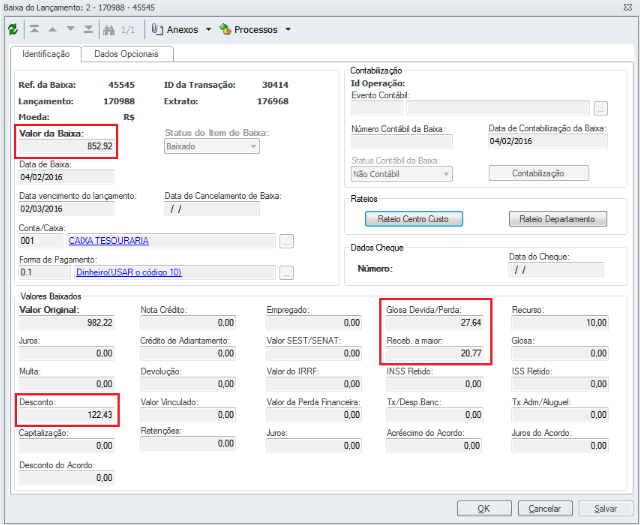
Task: Click the ISS Retido field
Action: click(560, 384)
